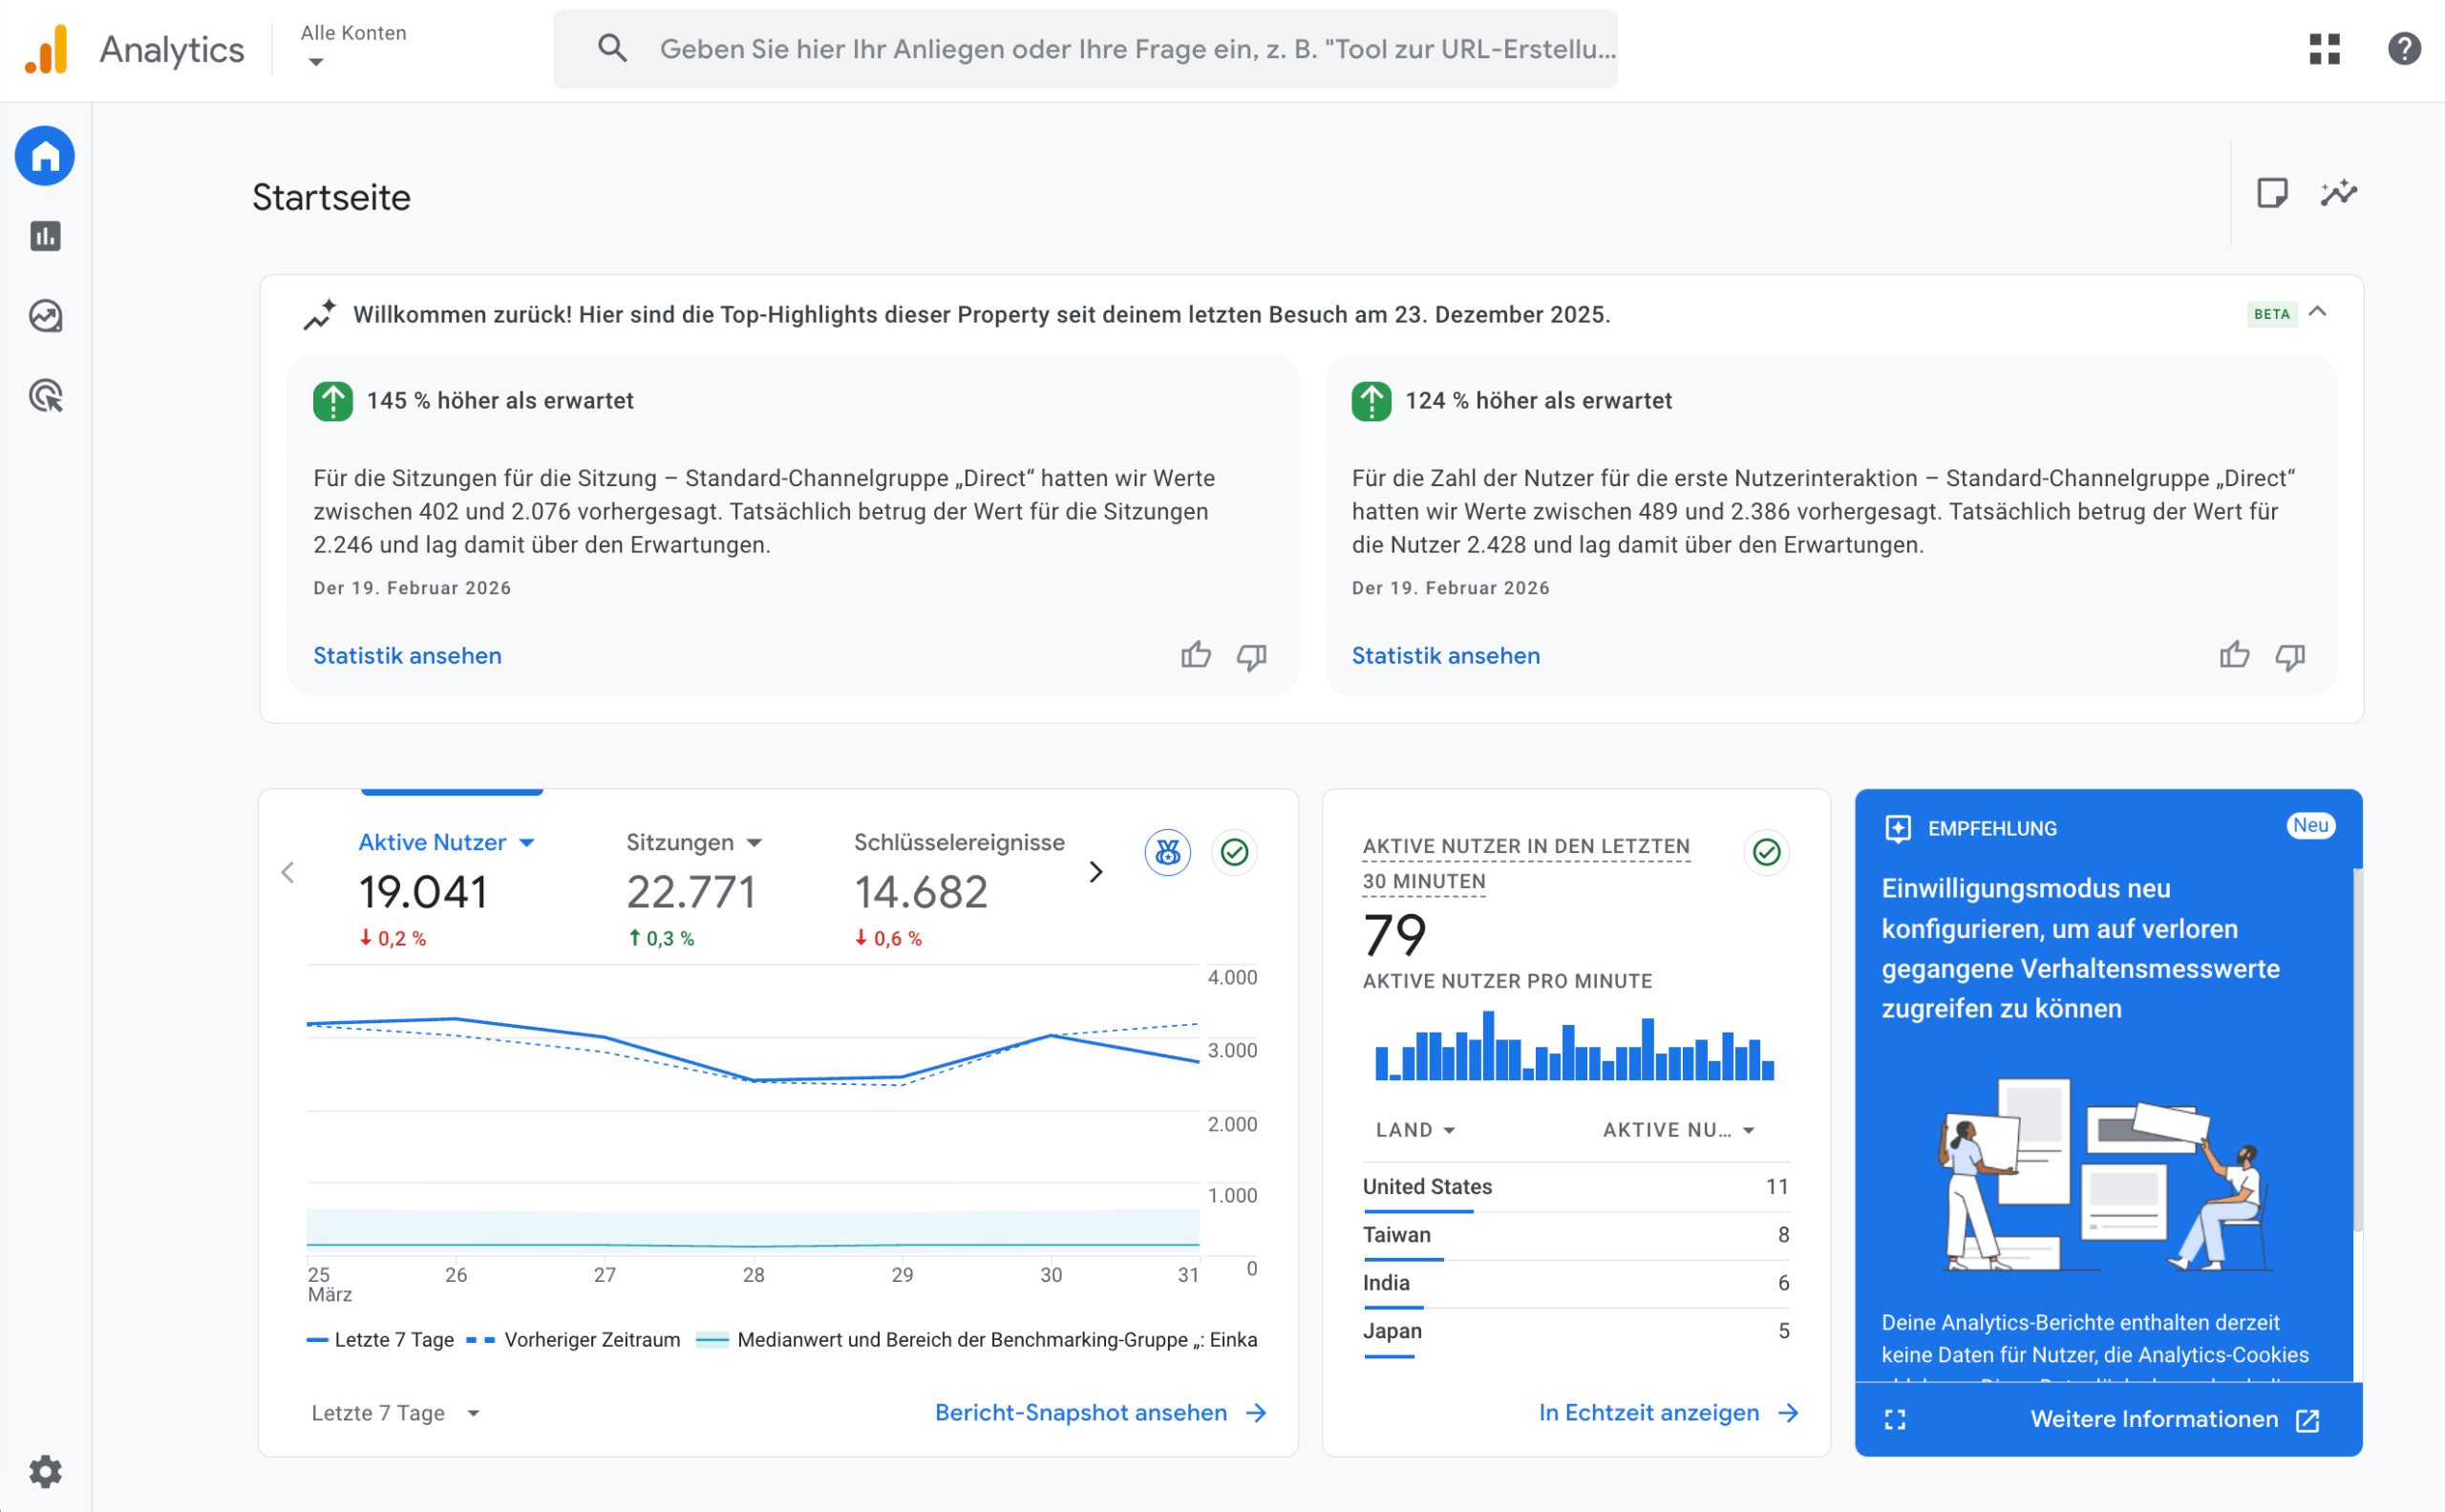Open the Google apps grid
This screenshot has width=2445, height=1512.
[2325, 49]
